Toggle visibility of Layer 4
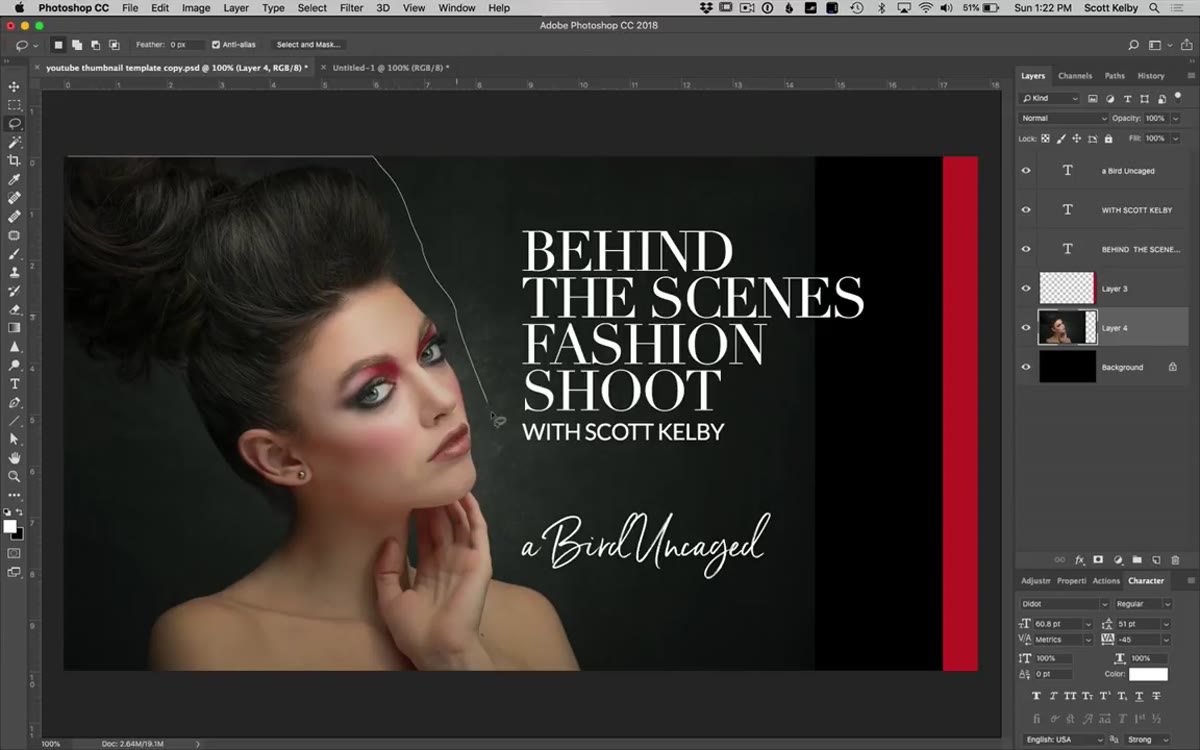 click(x=1026, y=328)
